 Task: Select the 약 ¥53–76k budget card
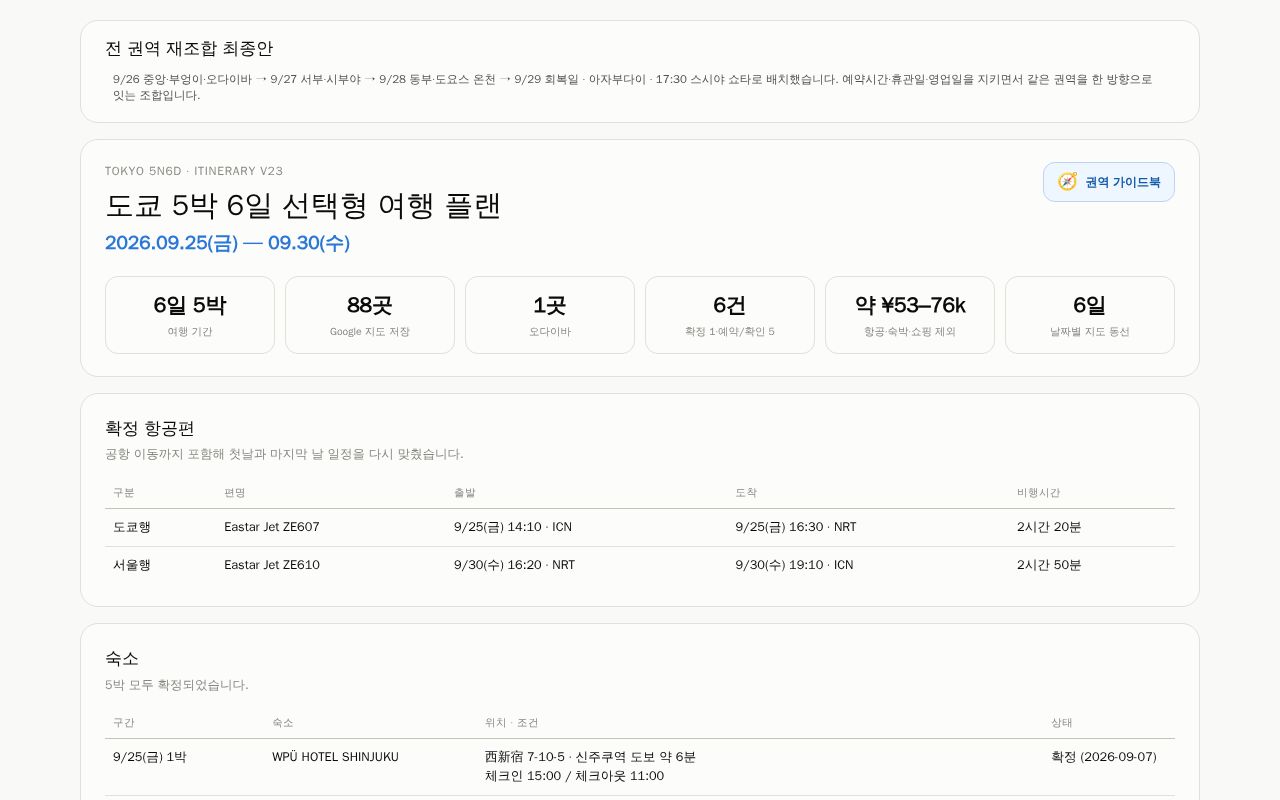[x=910, y=315]
